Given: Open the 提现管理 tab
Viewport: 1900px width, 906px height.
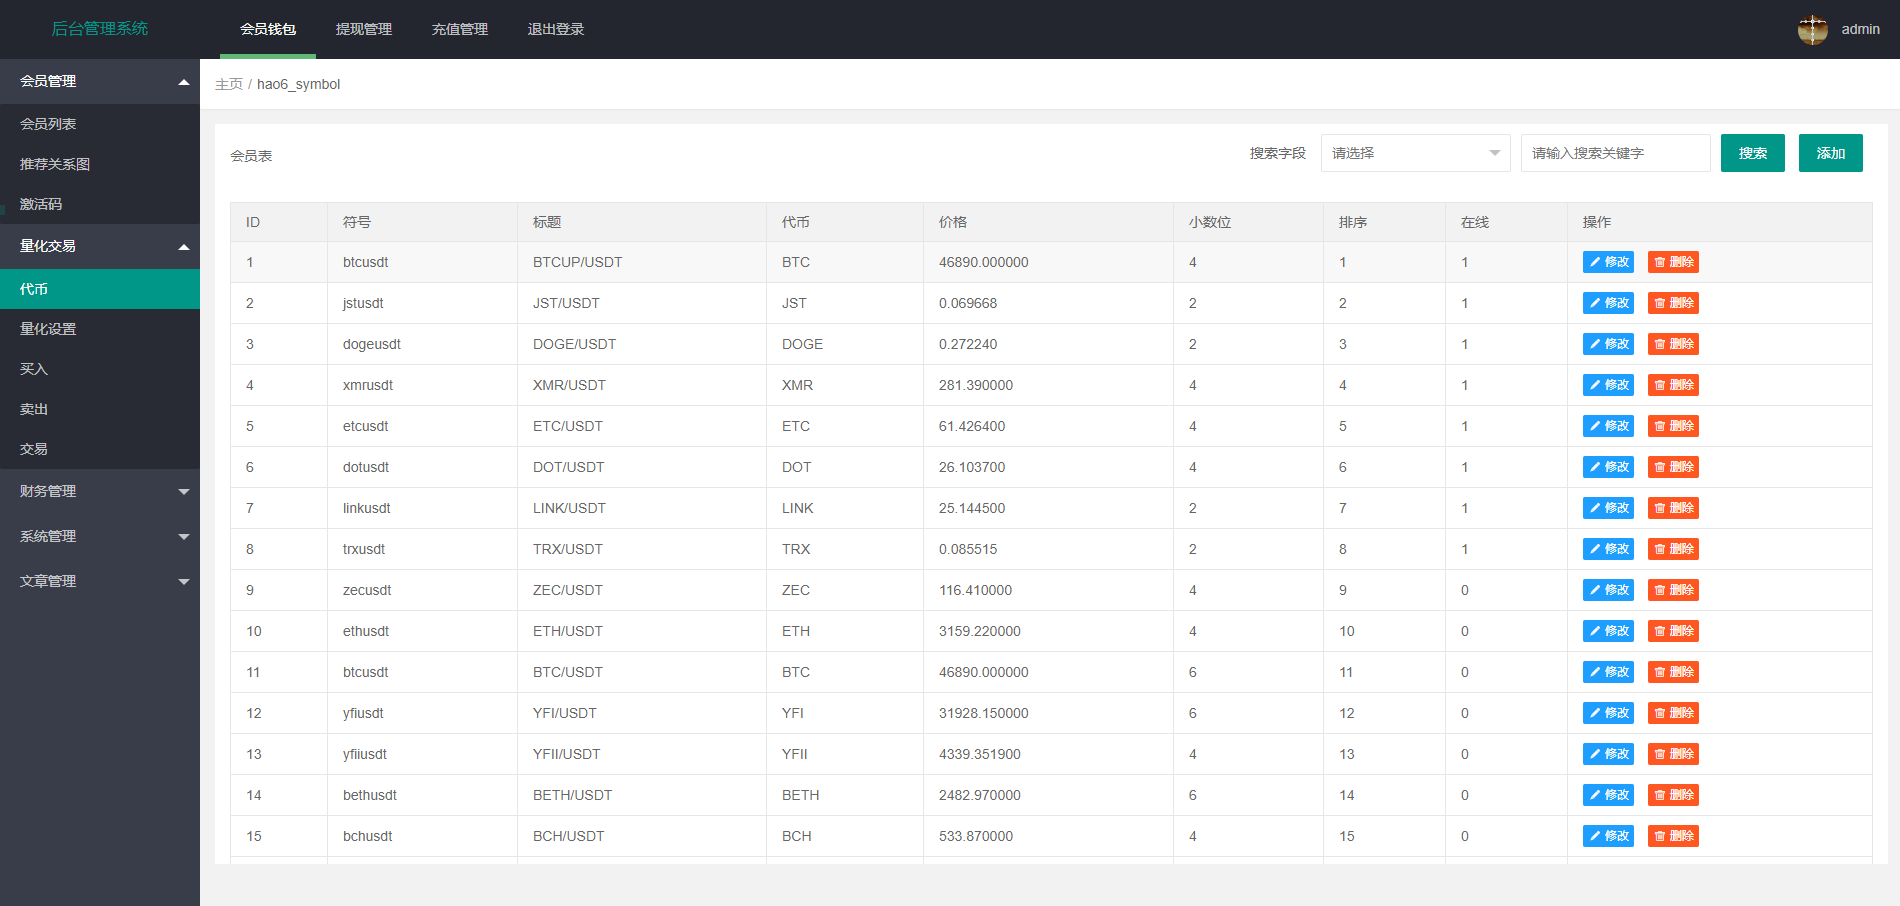Looking at the screenshot, I should 364,29.
